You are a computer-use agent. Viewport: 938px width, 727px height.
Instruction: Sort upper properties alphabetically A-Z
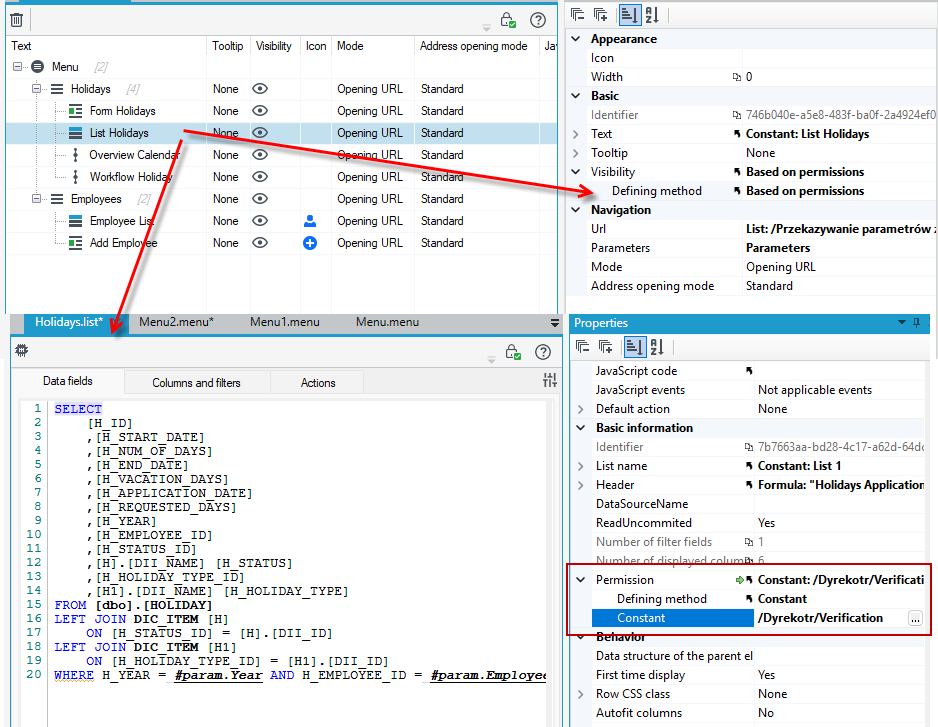(x=652, y=14)
